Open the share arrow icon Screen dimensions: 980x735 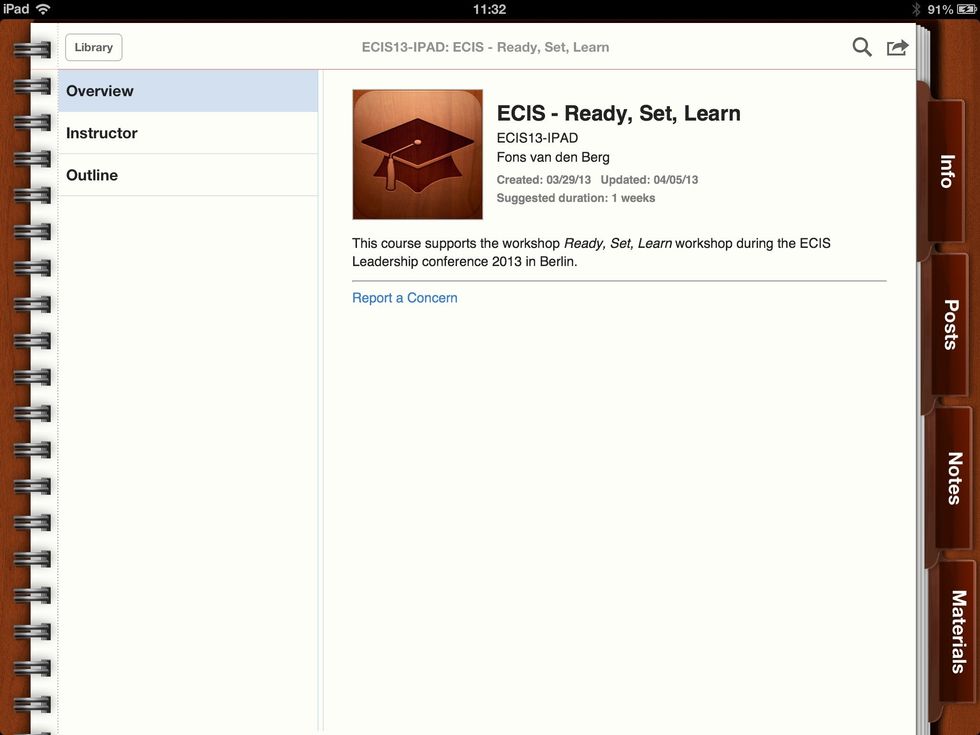[x=897, y=47]
